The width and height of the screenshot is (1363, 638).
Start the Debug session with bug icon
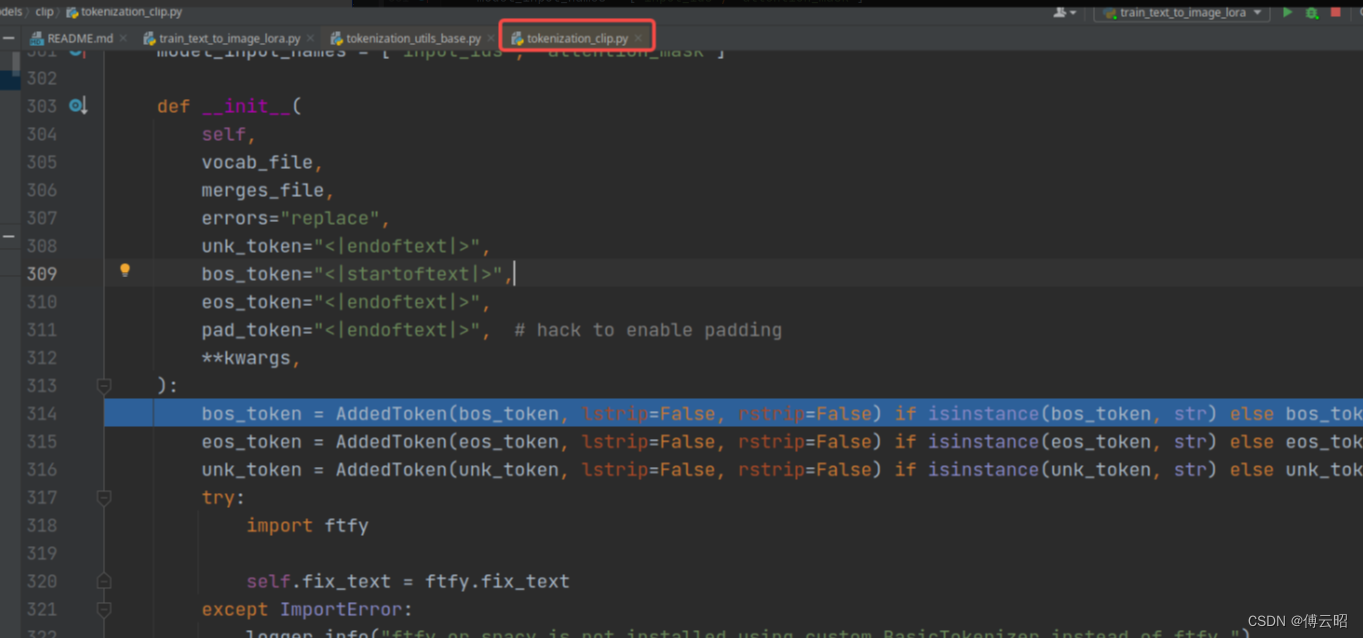[1312, 13]
